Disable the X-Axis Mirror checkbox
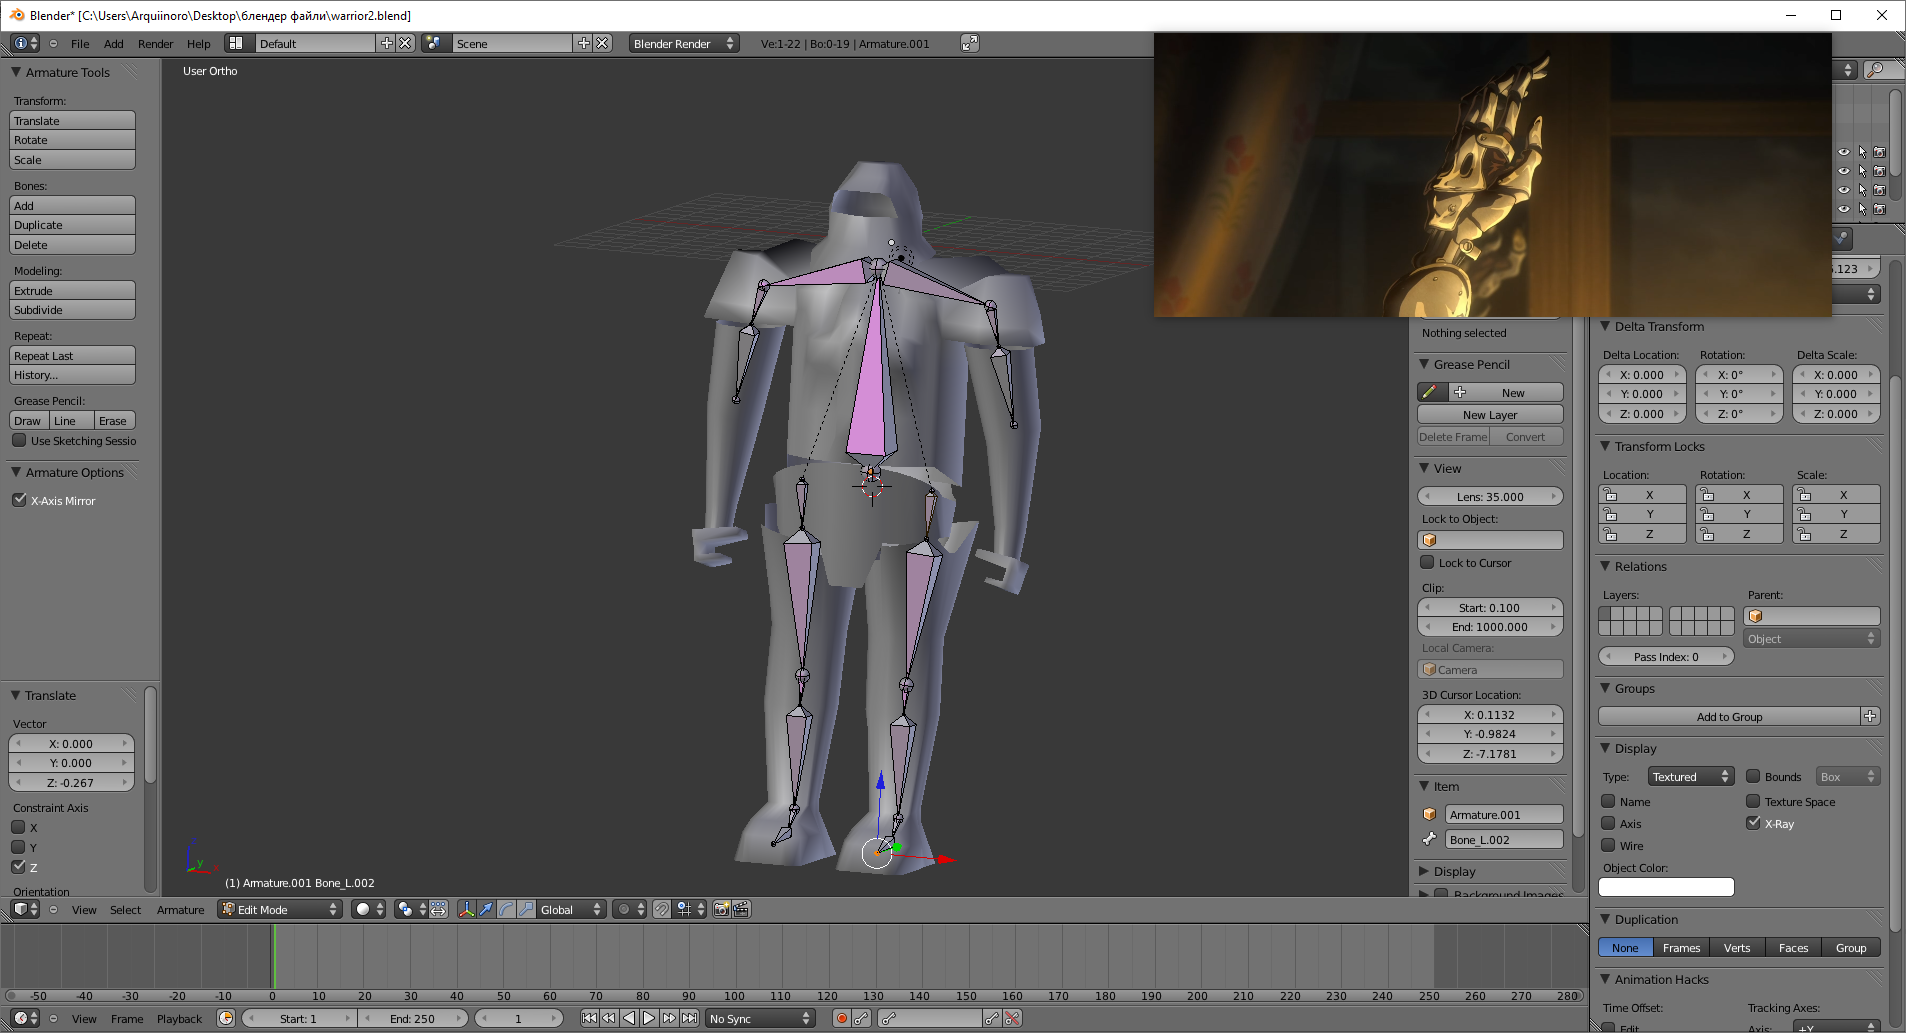Viewport: 1906px width, 1033px height. click(19, 500)
